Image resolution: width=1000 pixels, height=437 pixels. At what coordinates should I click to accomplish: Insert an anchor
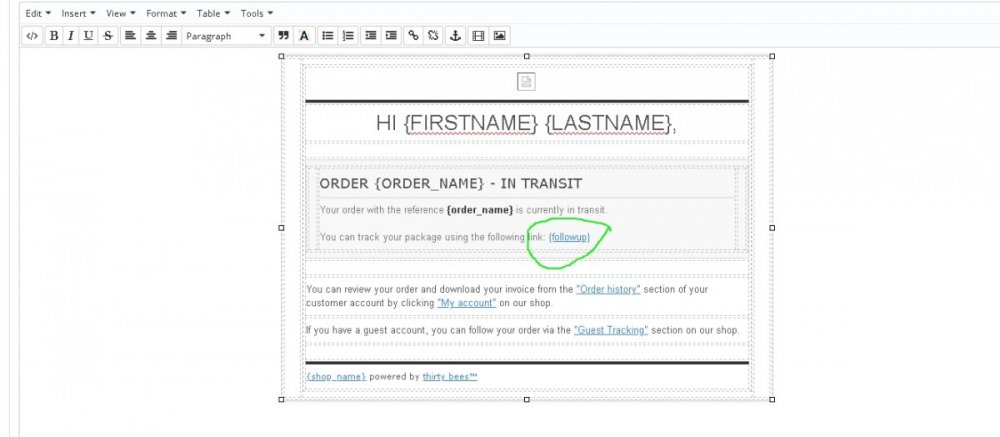point(454,36)
